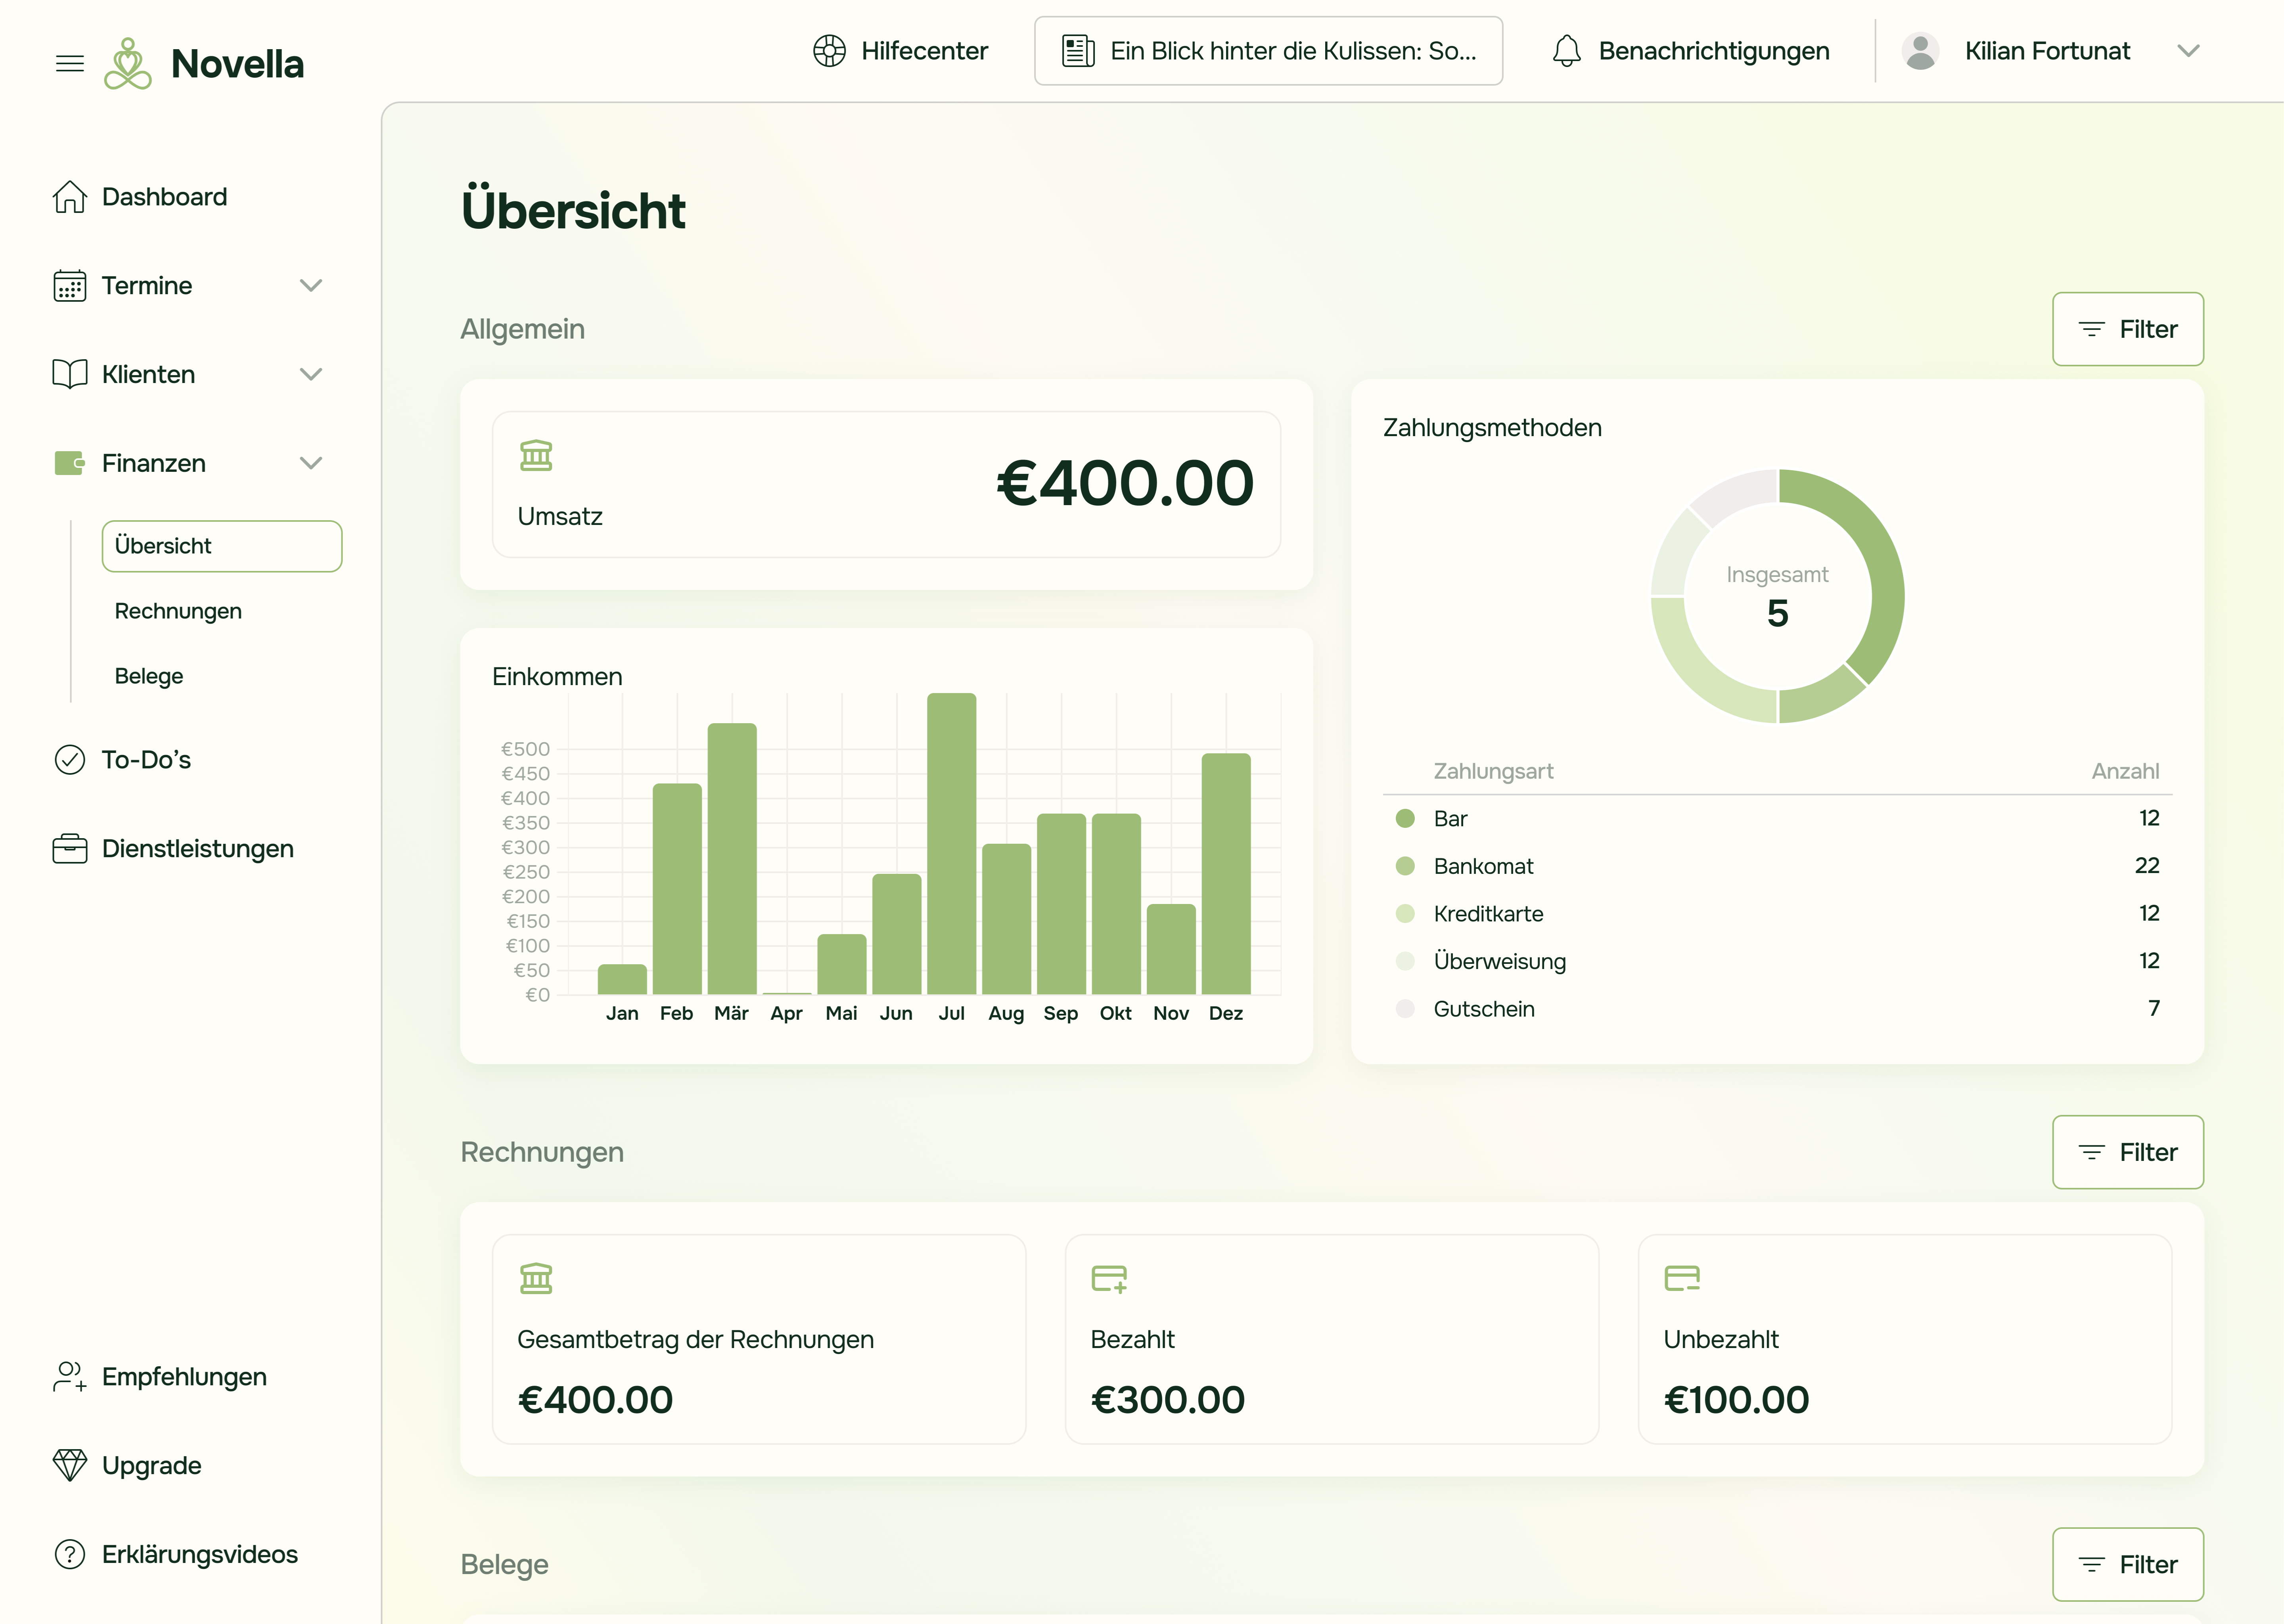
Task: Click the card-minus icon above Unbezahlt
Action: tap(1682, 1279)
